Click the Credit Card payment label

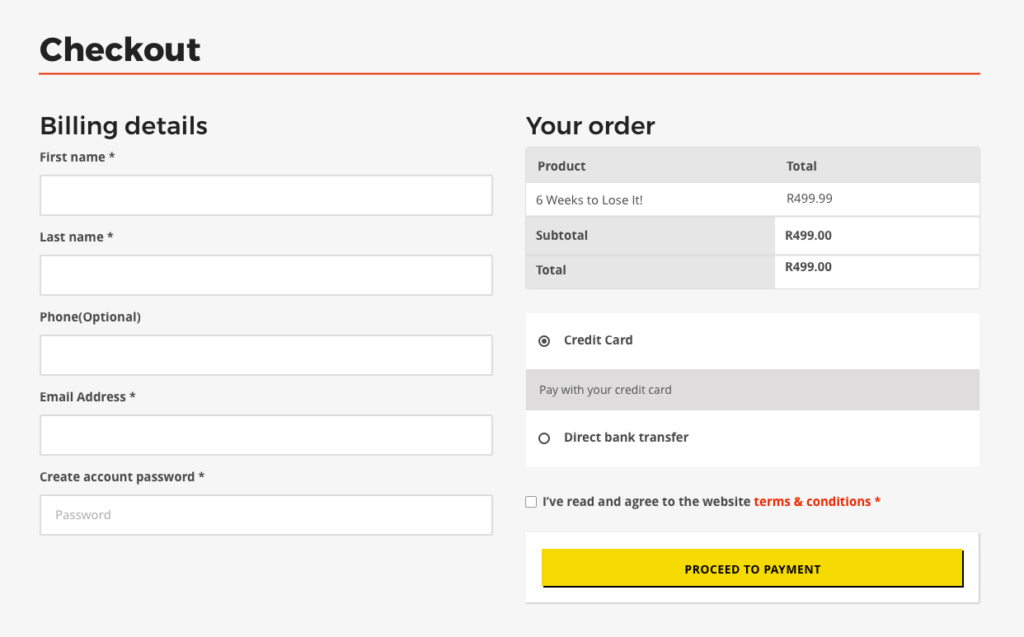[598, 340]
